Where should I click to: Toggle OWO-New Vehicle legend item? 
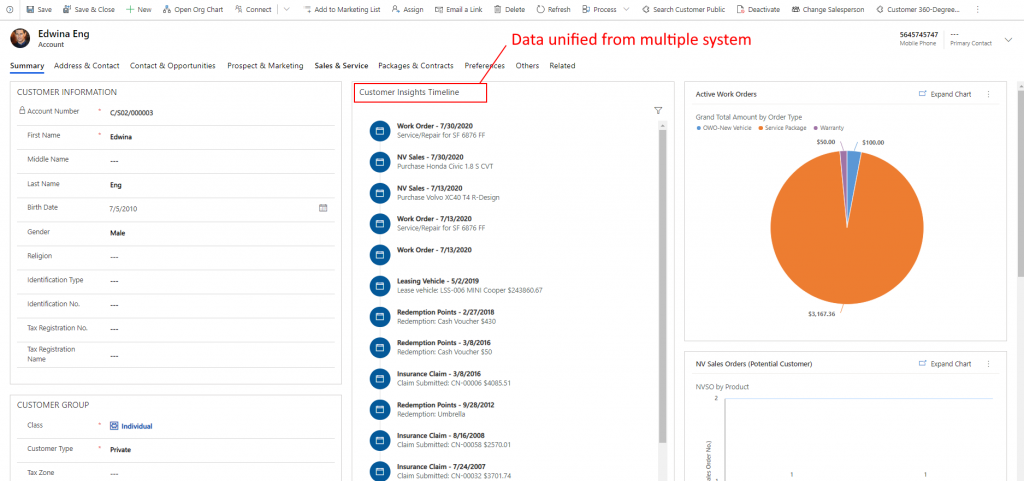pyautogui.click(x=727, y=128)
